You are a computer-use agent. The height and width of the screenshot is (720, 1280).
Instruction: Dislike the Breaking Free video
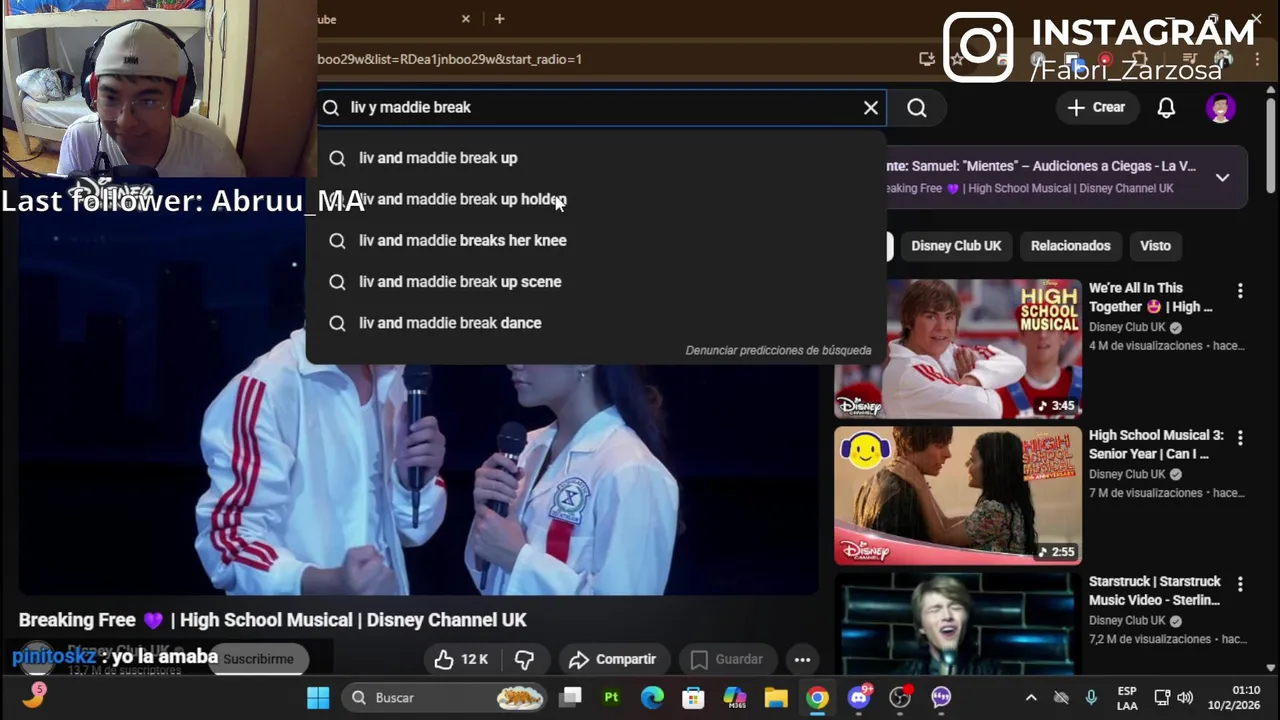click(524, 660)
